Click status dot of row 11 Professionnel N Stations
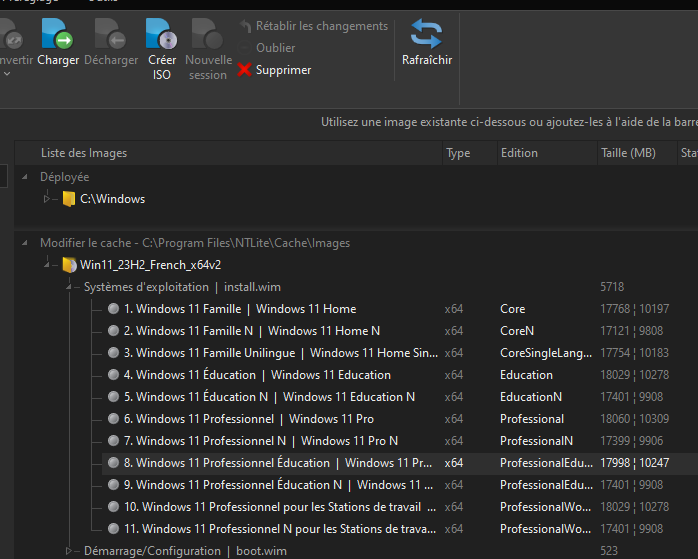The width and height of the screenshot is (698, 559). pos(114,528)
